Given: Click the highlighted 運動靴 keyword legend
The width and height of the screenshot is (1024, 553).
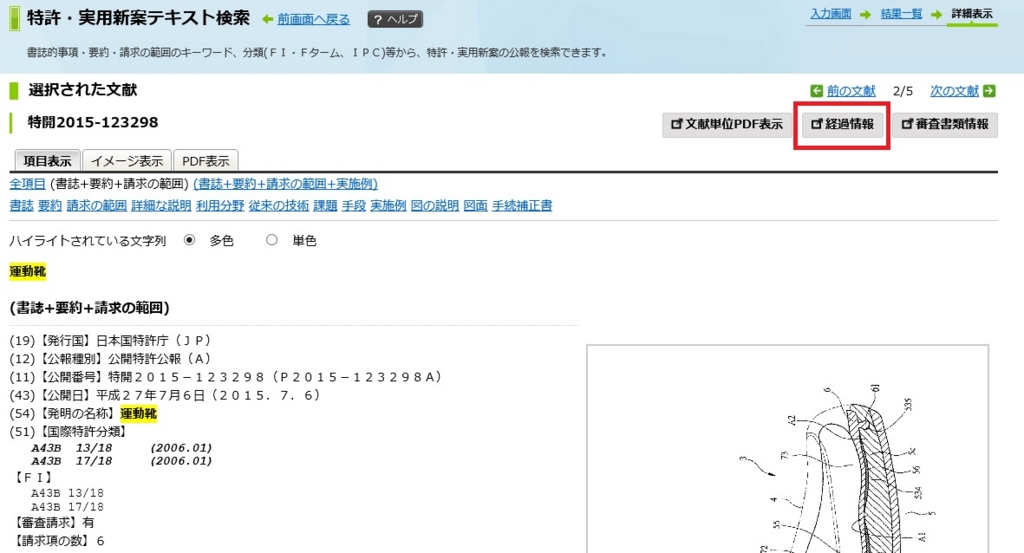Looking at the screenshot, I should click(x=27, y=272).
